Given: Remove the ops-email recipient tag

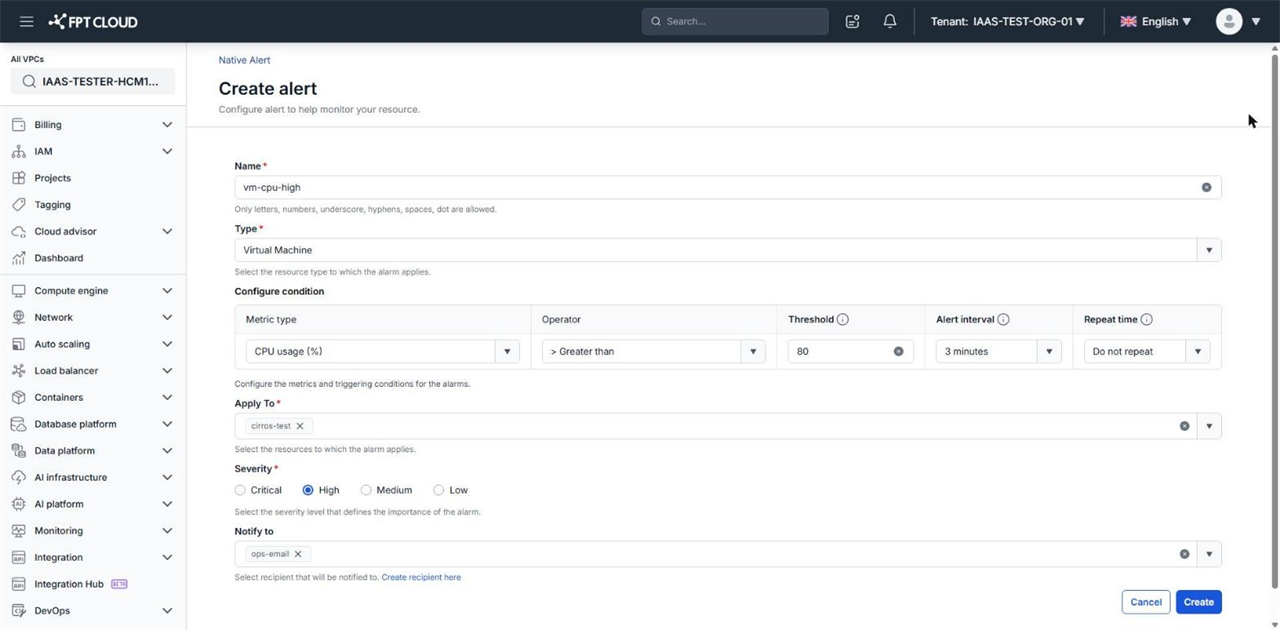Looking at the screenshot, I should [298, 554].
